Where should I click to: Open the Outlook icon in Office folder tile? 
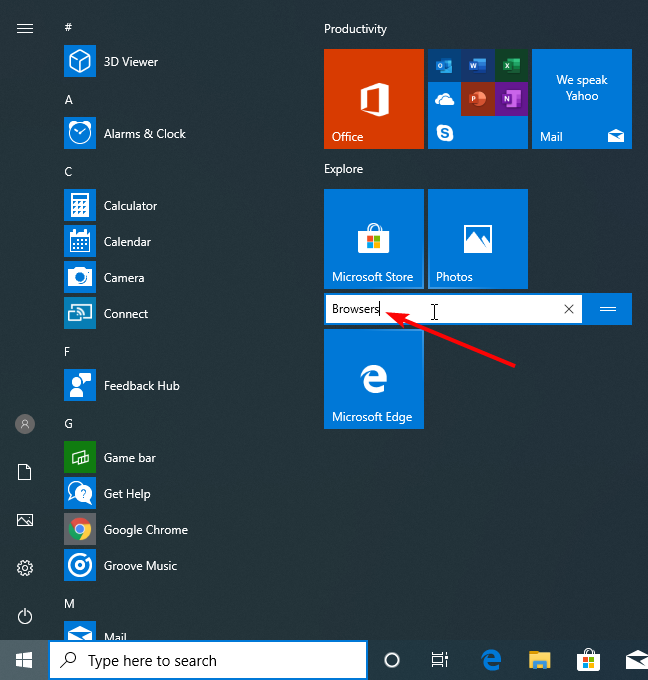click(444, 65)
